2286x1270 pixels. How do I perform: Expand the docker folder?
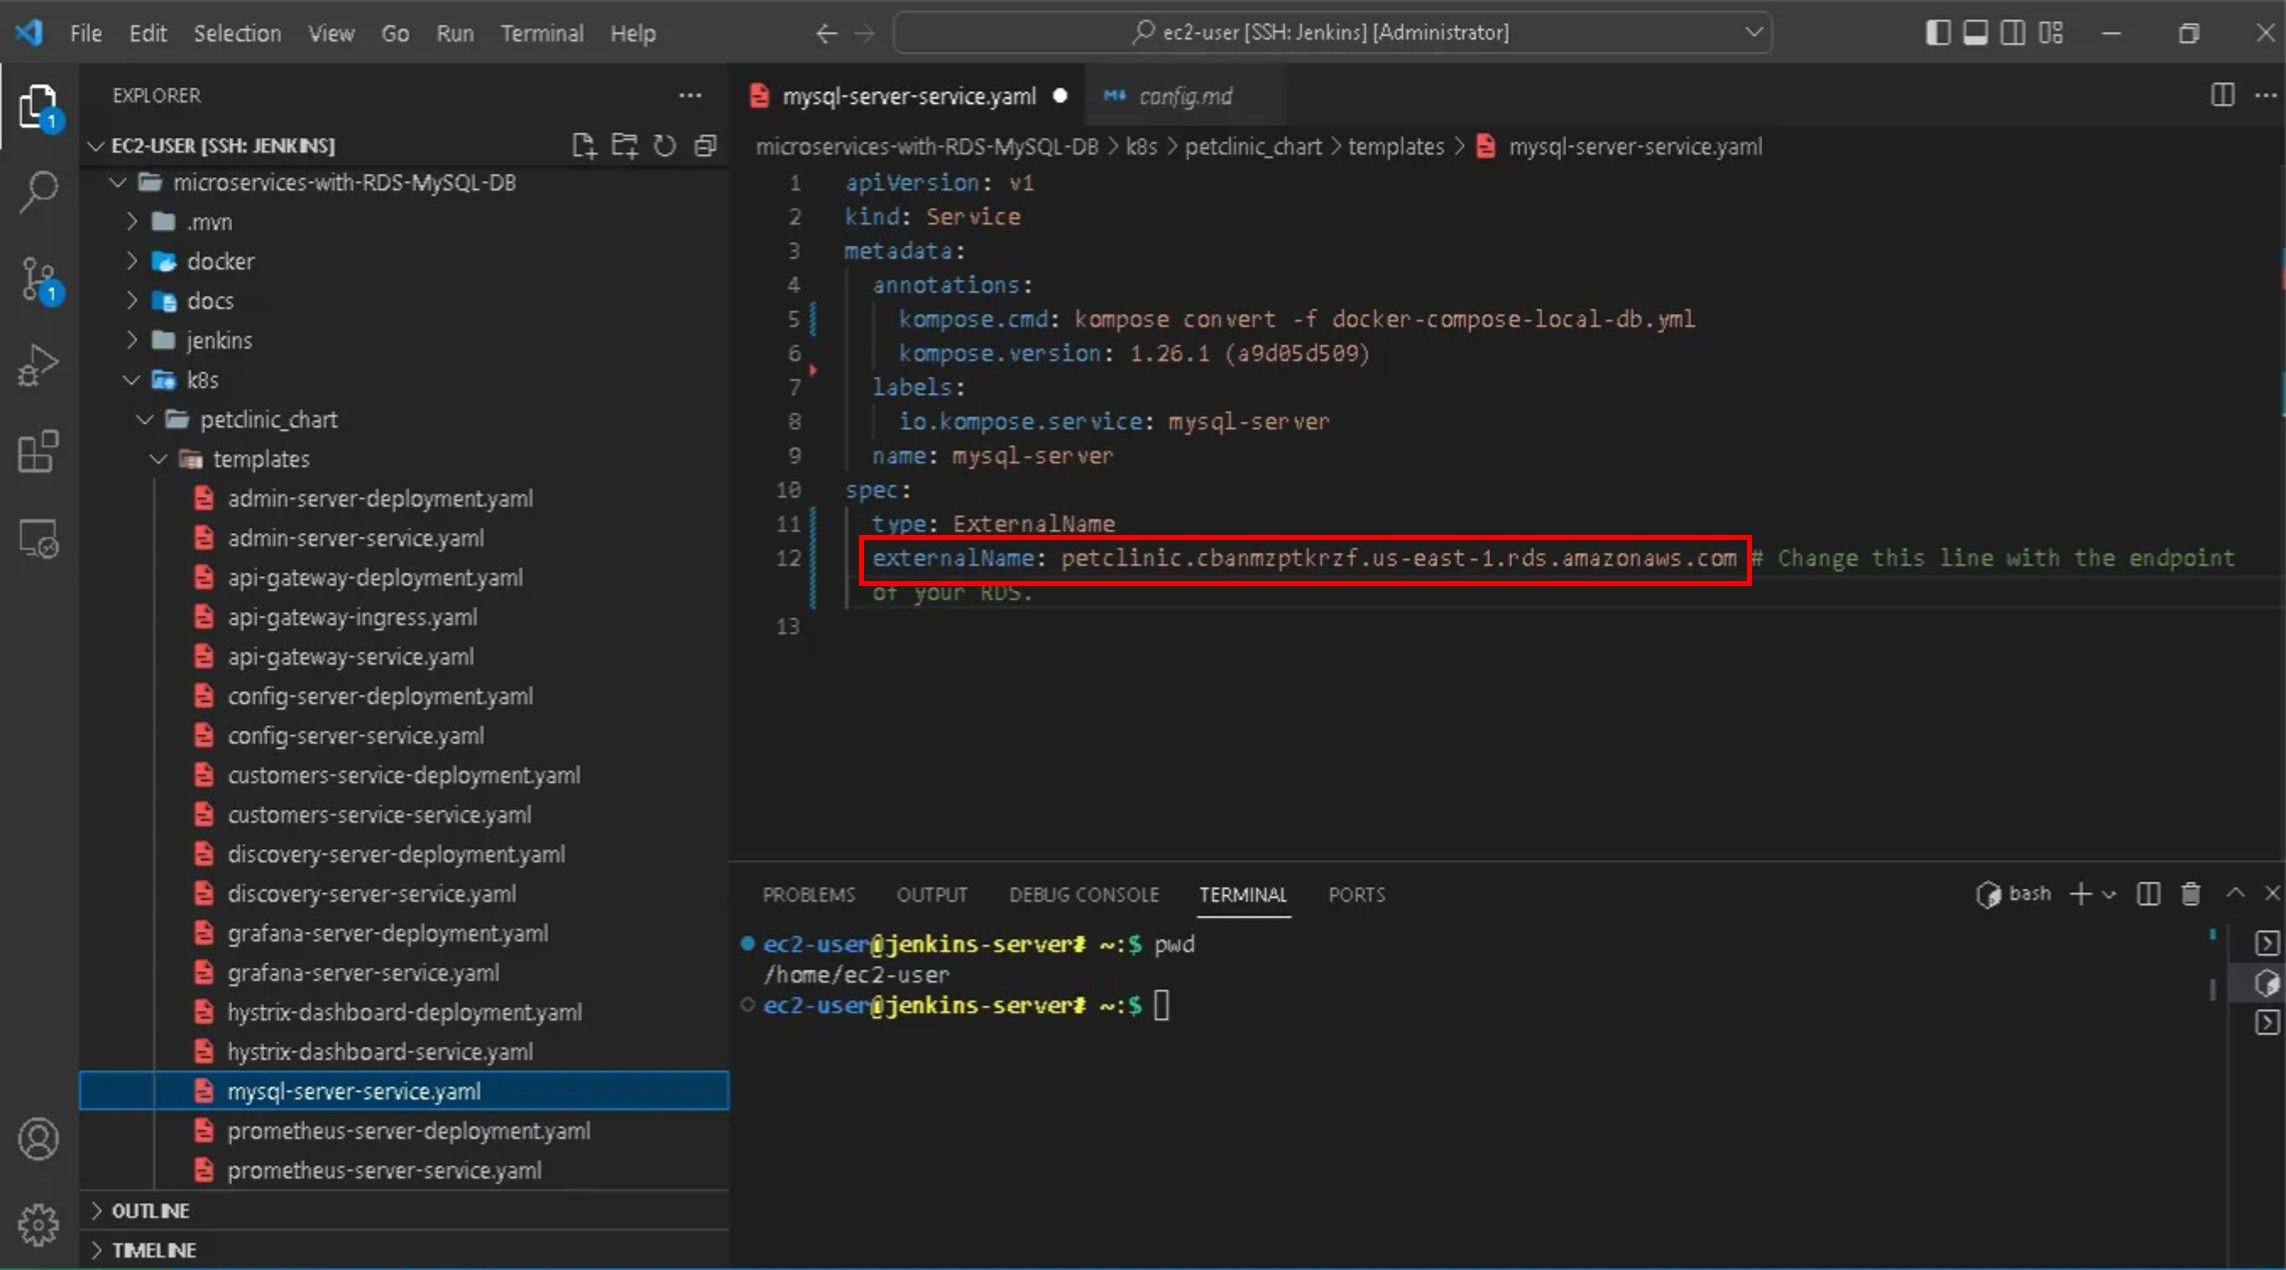coord(220,261)
